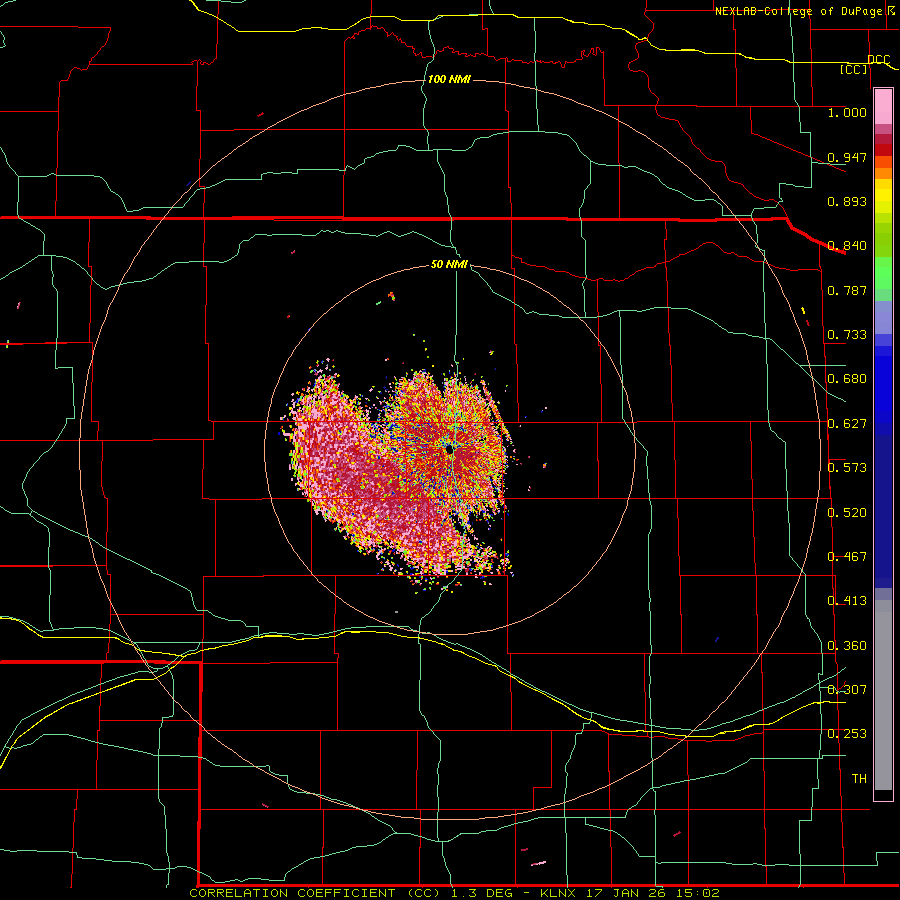The height and width of the screenshot is (900, 900).
Task: Click the CORRELATION COEFFICIENT (CC) caption text
Action: (x=316, y=893)
